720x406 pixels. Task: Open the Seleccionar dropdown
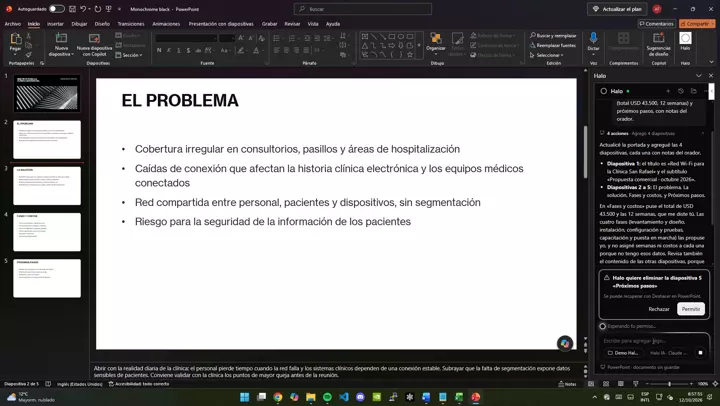click(x=547, y=55)
